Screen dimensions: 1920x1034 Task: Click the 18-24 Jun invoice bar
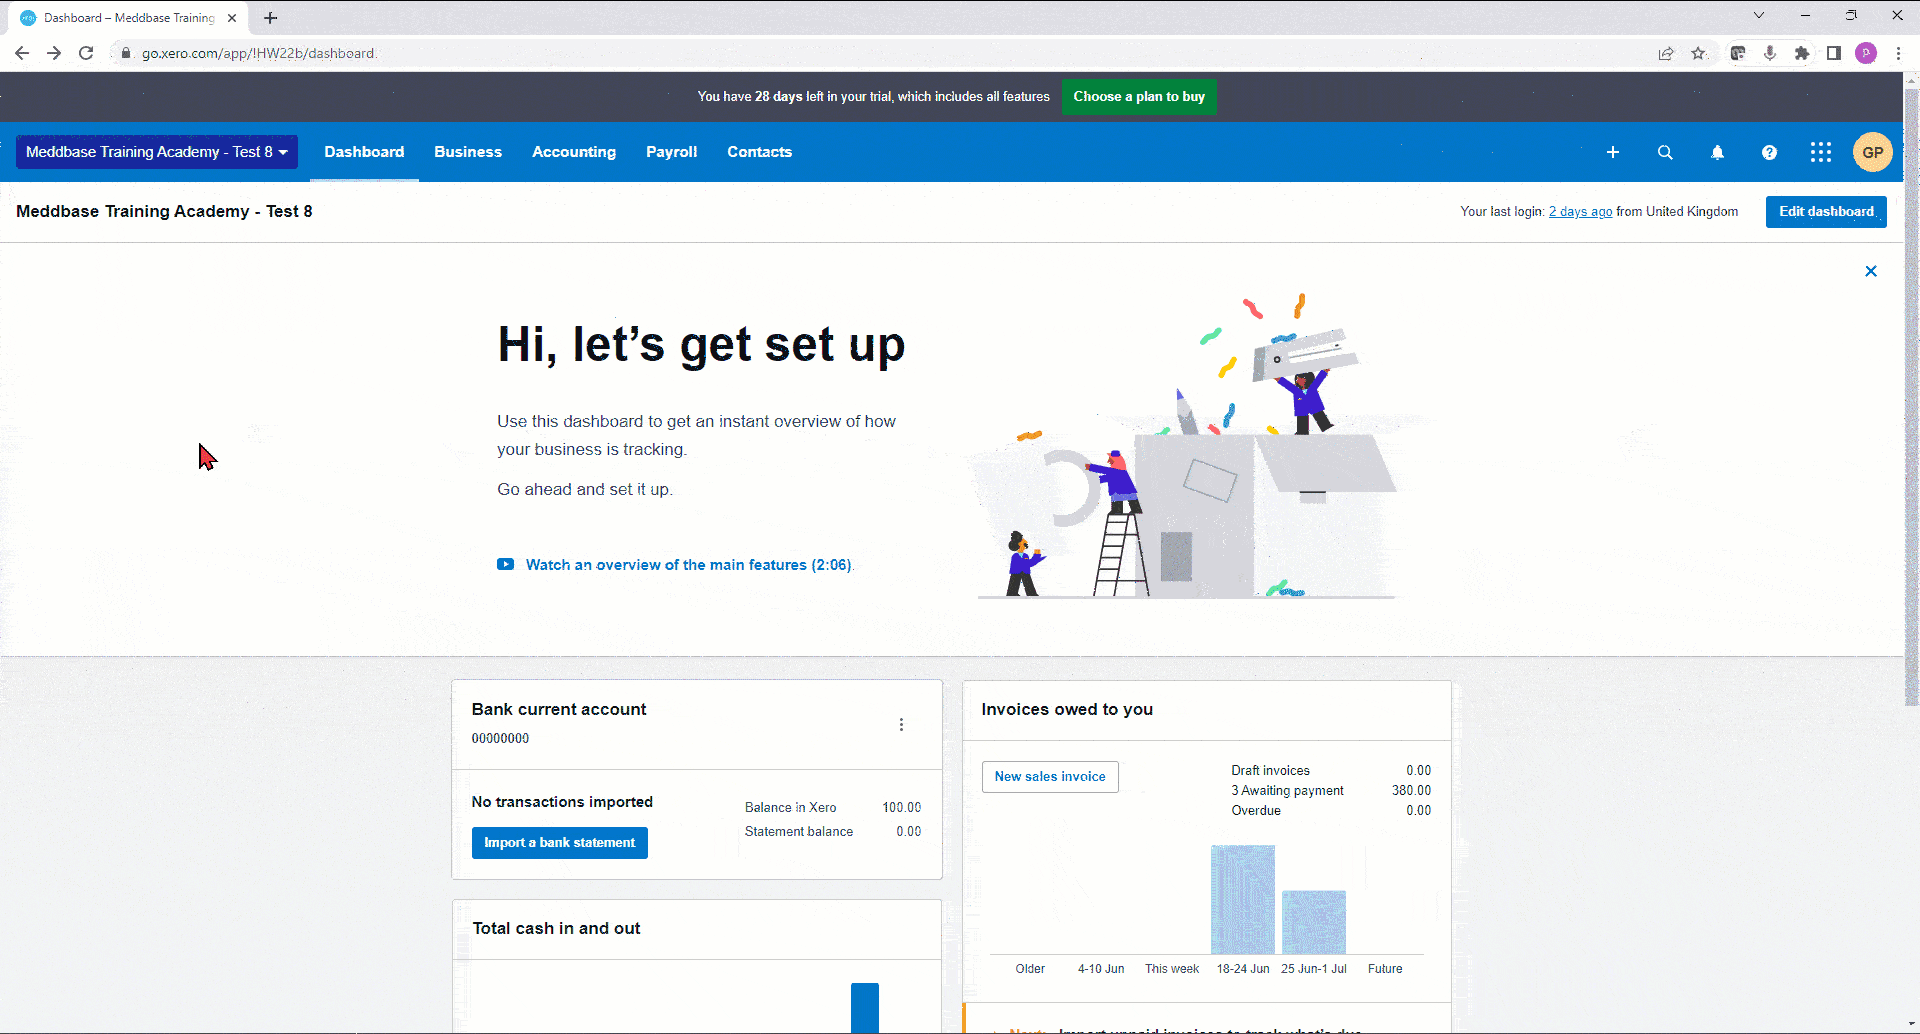tap(1242, 899)
